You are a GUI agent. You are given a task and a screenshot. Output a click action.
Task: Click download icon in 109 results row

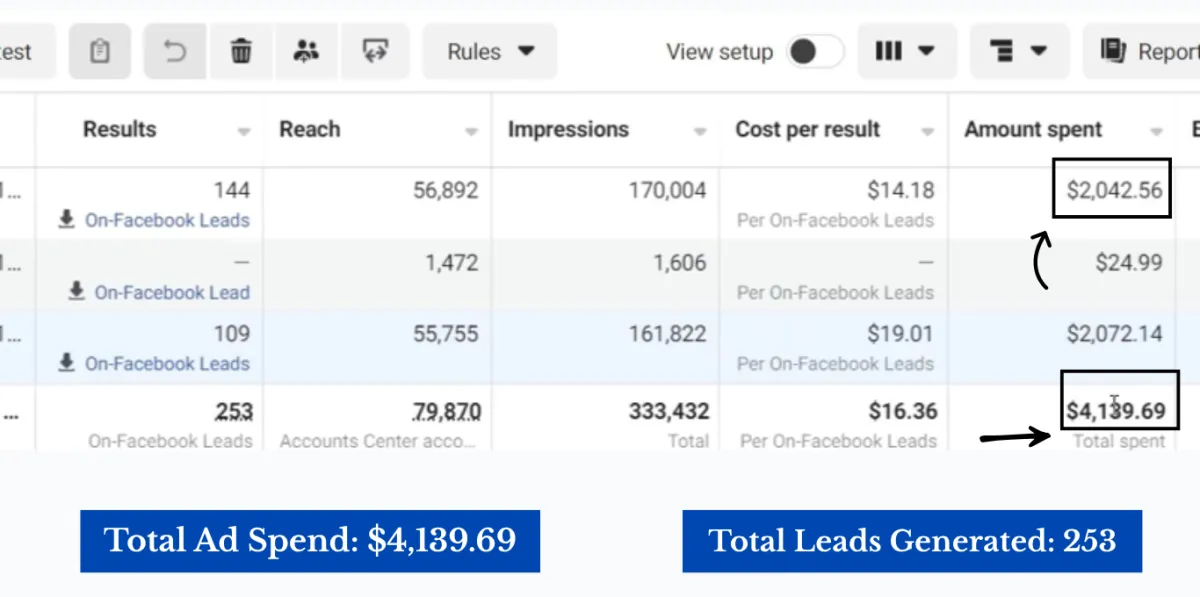[67, 363]
